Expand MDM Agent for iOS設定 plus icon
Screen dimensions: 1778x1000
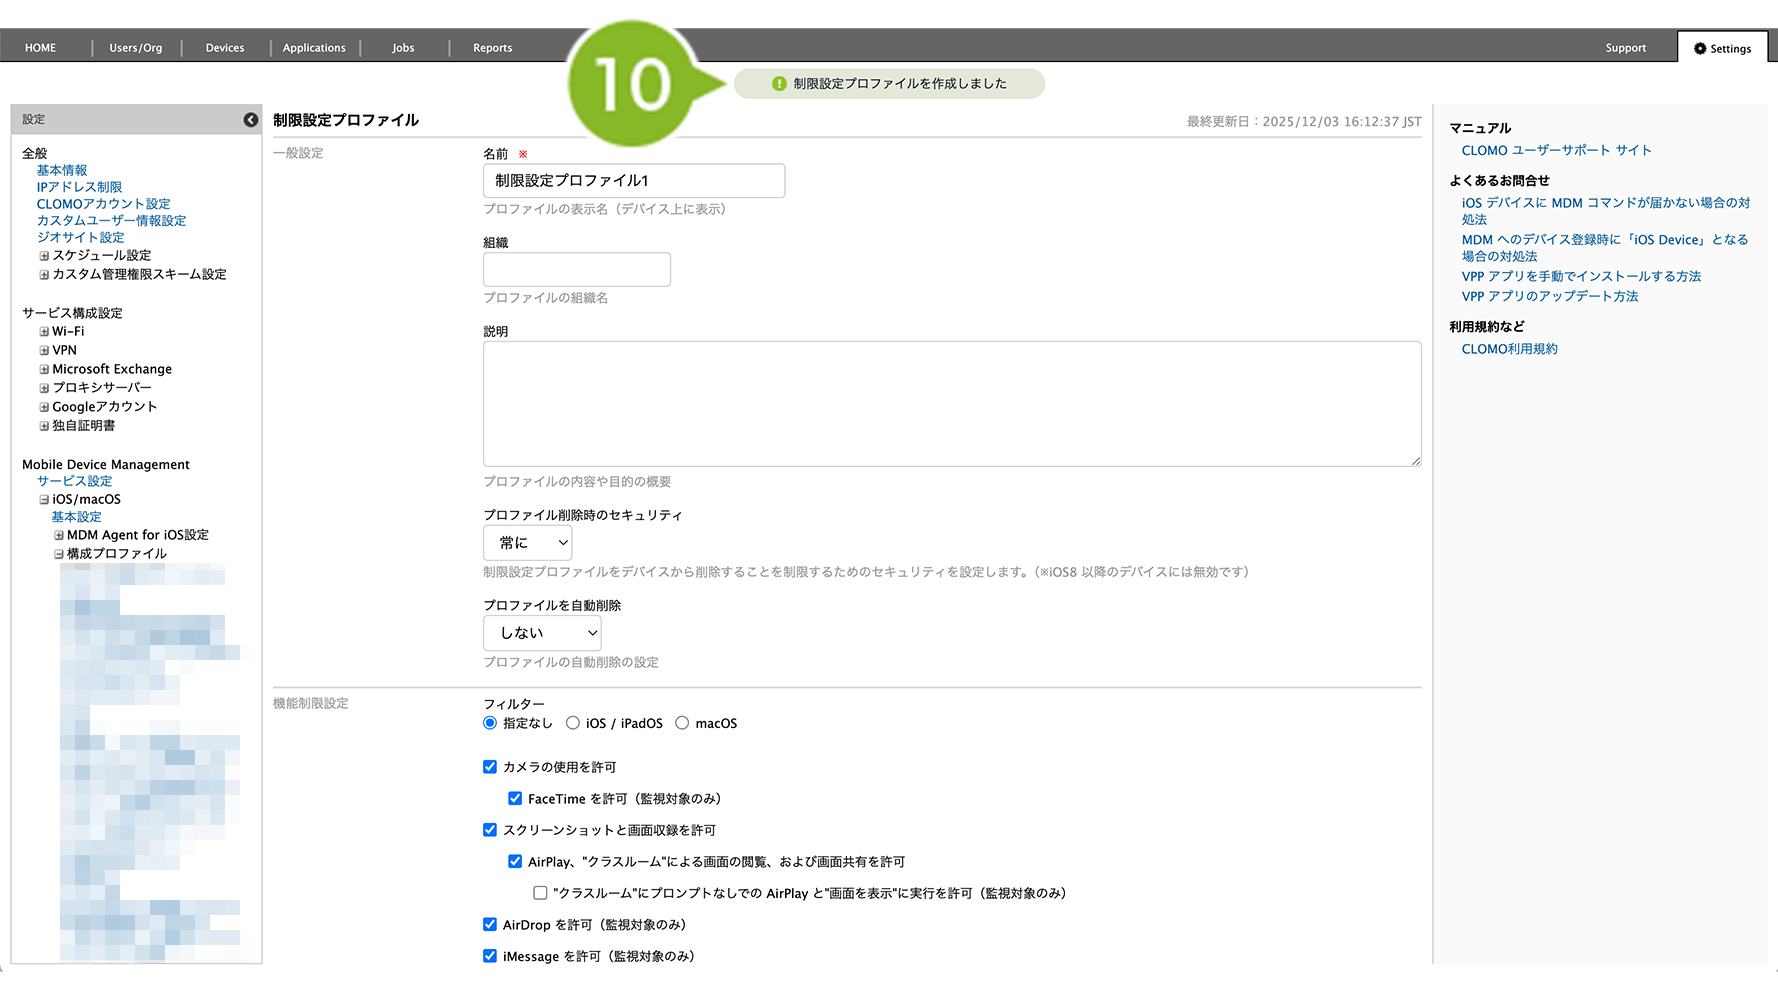59,536
